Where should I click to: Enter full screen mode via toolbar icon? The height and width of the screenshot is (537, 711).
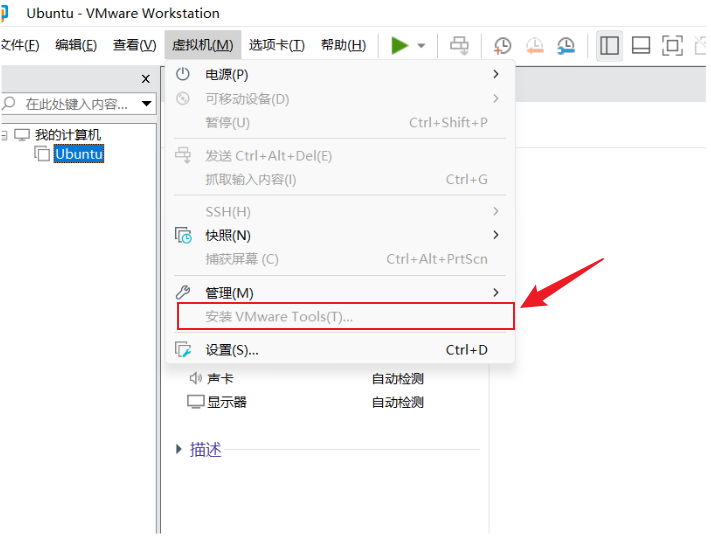click(673, 45)
